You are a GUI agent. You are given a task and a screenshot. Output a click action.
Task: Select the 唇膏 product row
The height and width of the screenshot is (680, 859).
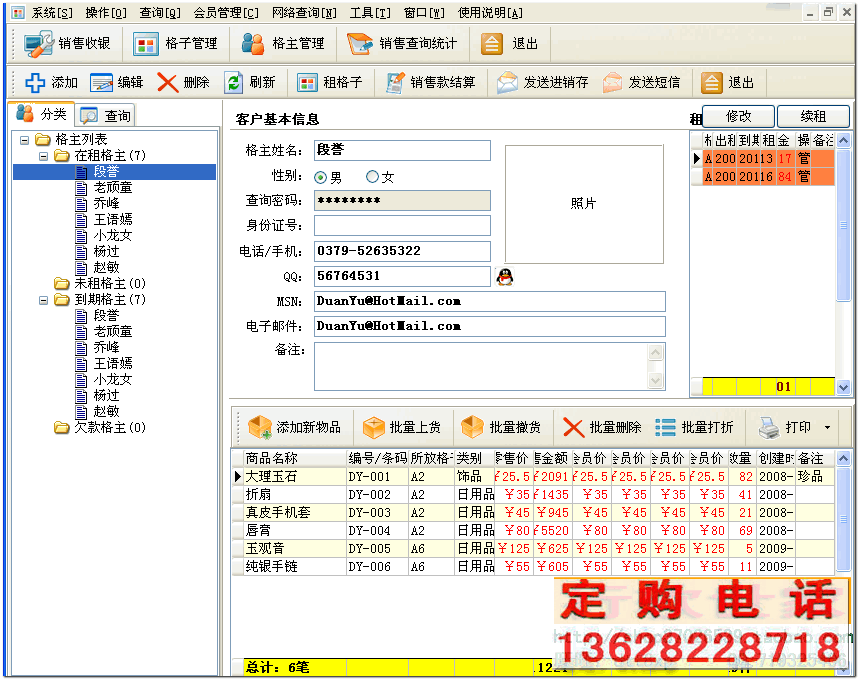534,531
